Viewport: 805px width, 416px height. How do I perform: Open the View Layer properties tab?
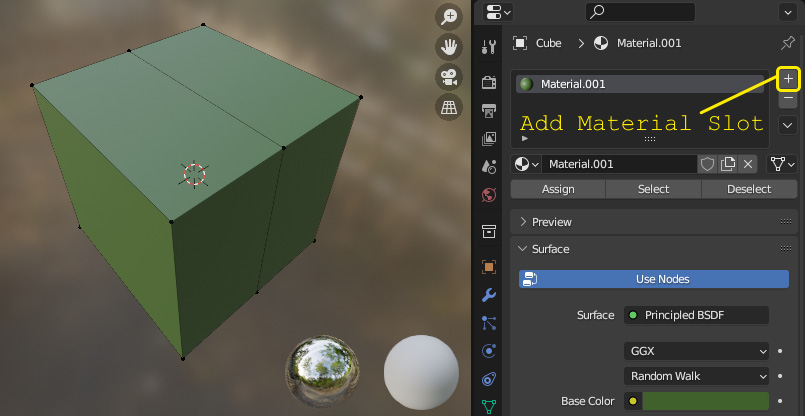[x=489, y=138]
